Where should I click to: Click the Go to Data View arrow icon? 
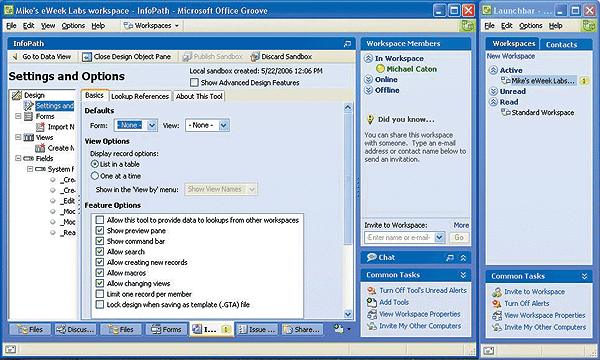click(x=16, y=57)
